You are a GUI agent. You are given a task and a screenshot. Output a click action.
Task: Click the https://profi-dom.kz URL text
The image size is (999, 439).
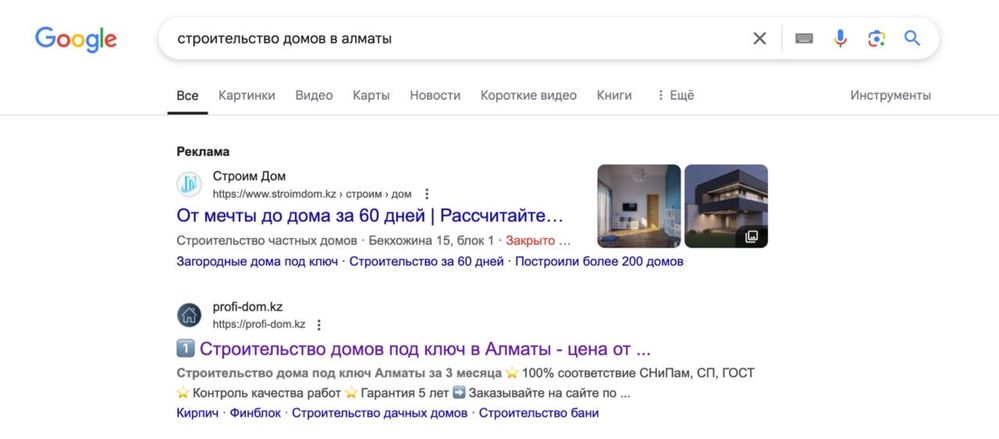pos(259,324)
